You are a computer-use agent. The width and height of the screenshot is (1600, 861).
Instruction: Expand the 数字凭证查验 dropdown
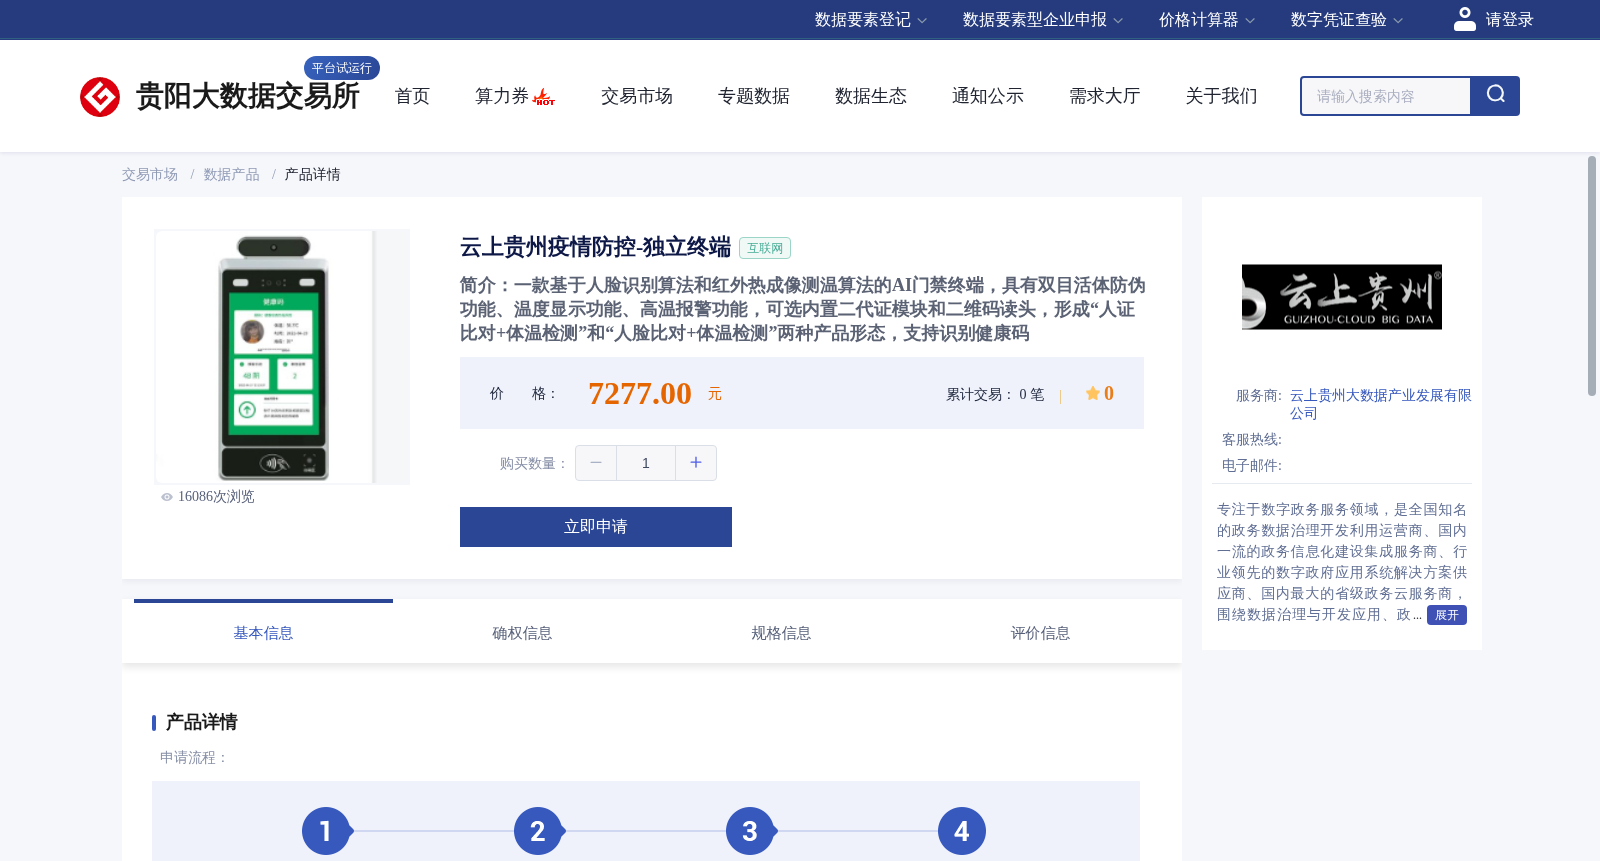coord(1347,20)
